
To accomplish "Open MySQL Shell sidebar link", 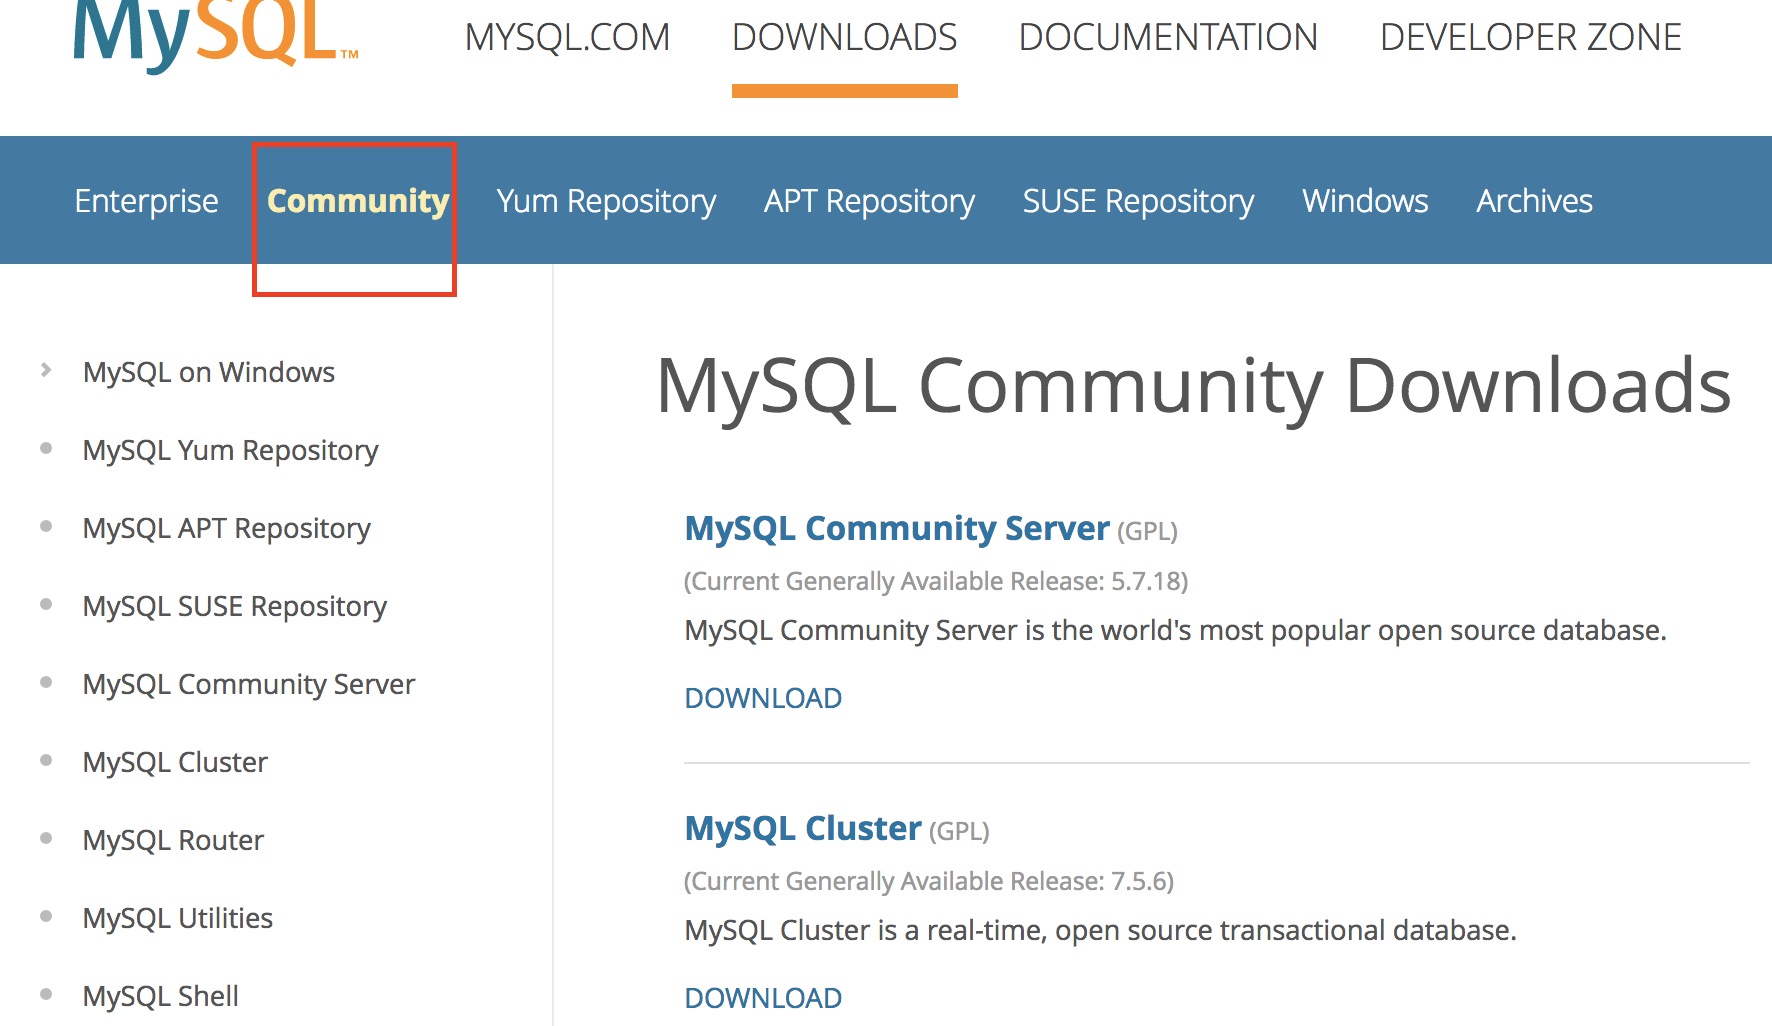I will [160, 996].
